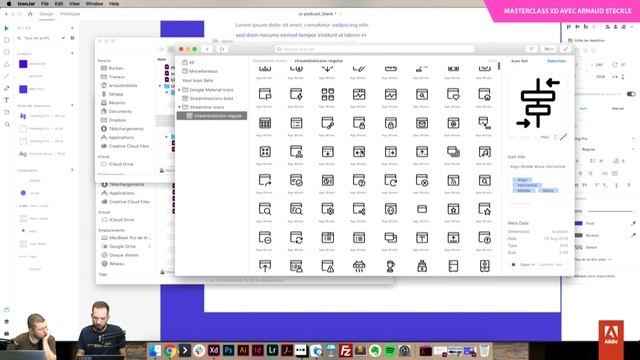
Task: Open FileZilla from the Dock
Action: pyautogui.click(x=346, y=350)
